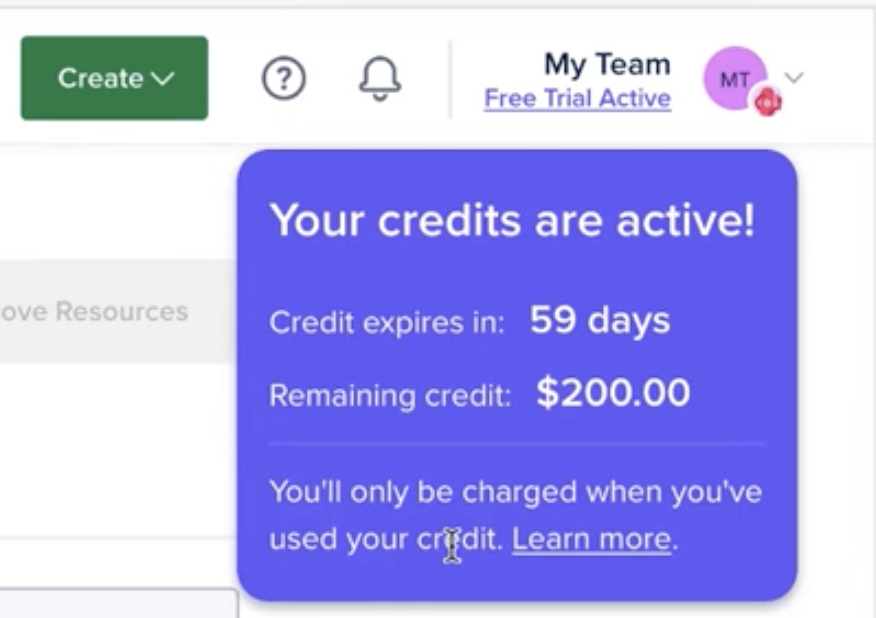This screenshot has height=618, width=876.
Task: Click the $200.00 remaining credit amount
Action: click(x=613, y=392)
